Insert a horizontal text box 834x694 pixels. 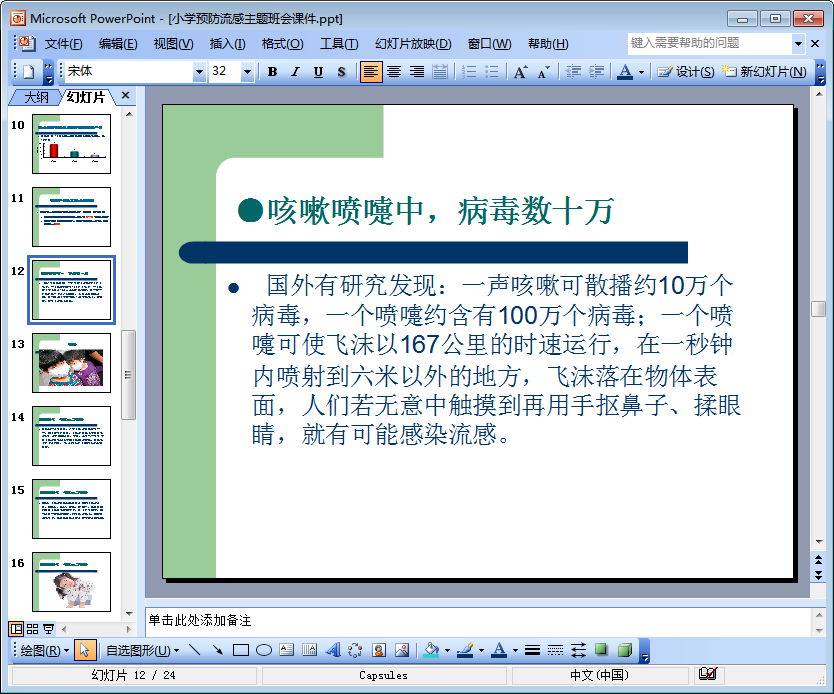coord(287,650)
